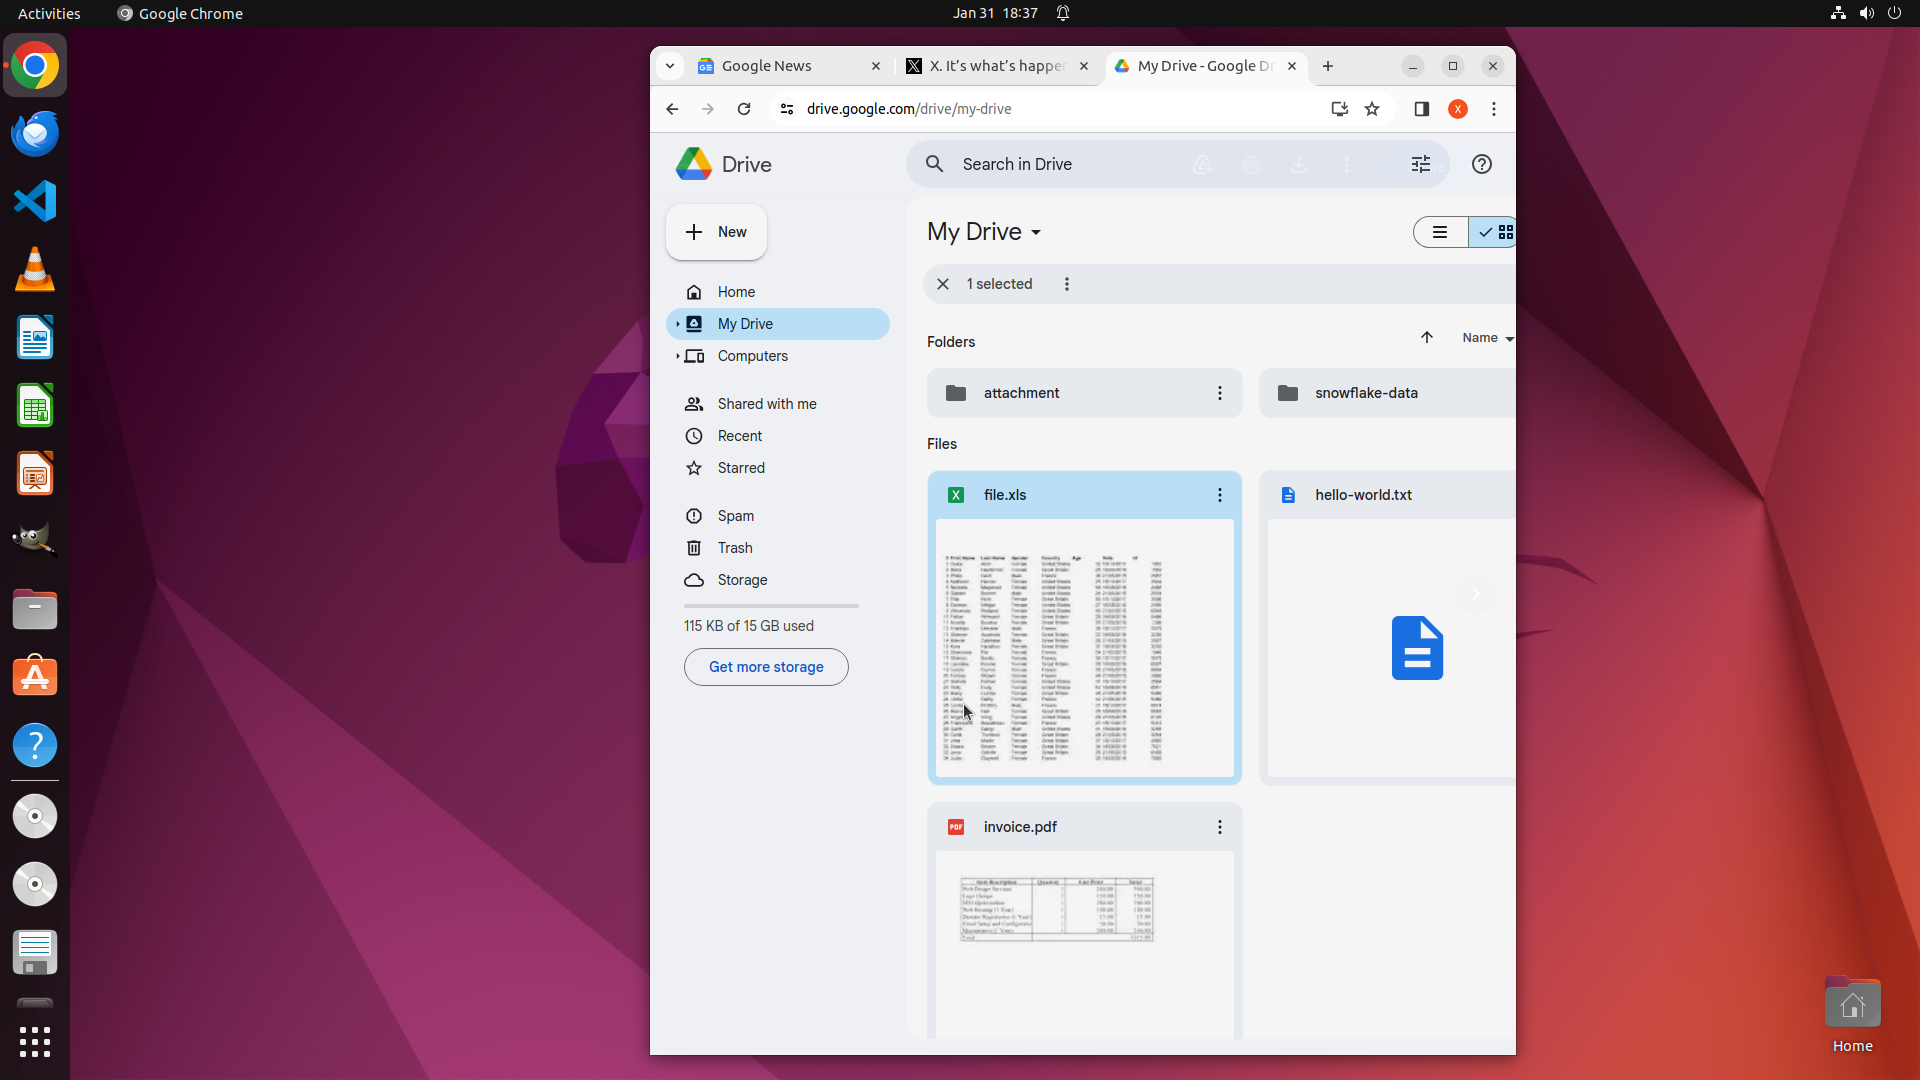Open more actions beside '1 selected'
The width and height of the screenshot is (1920, 1080).
(1067, 284)
